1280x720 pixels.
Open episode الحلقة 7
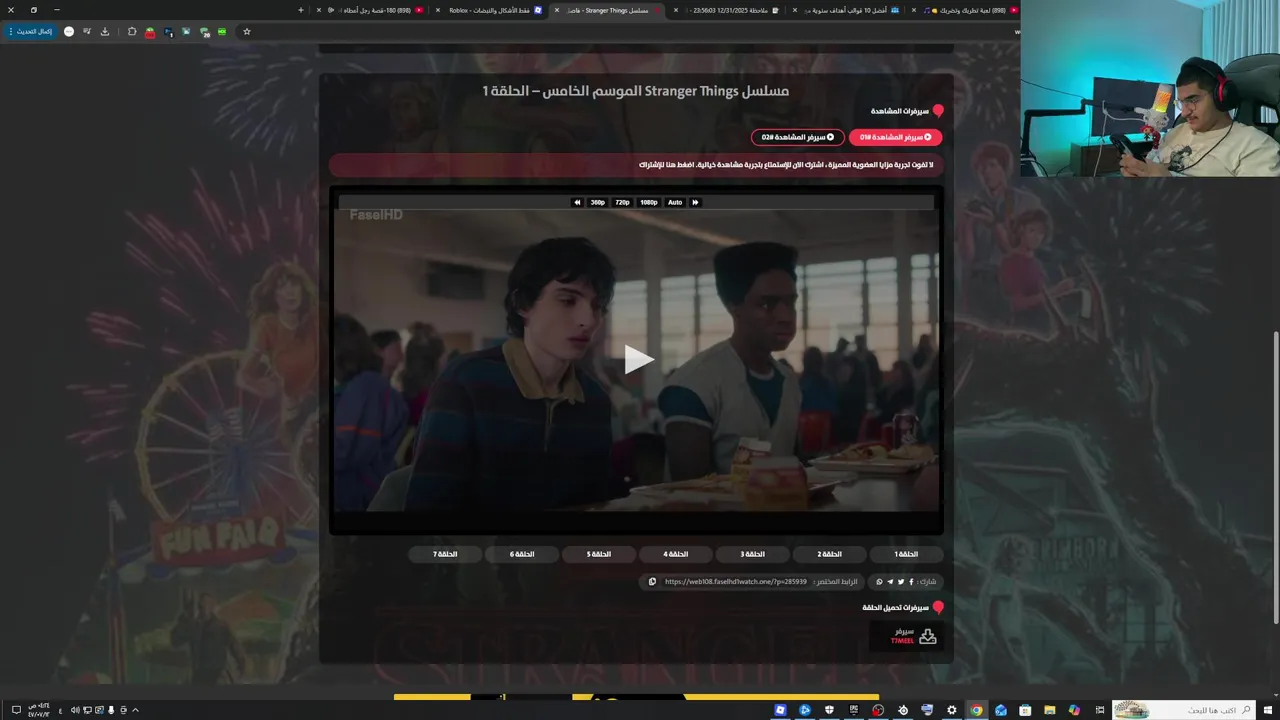click(444, 554)
